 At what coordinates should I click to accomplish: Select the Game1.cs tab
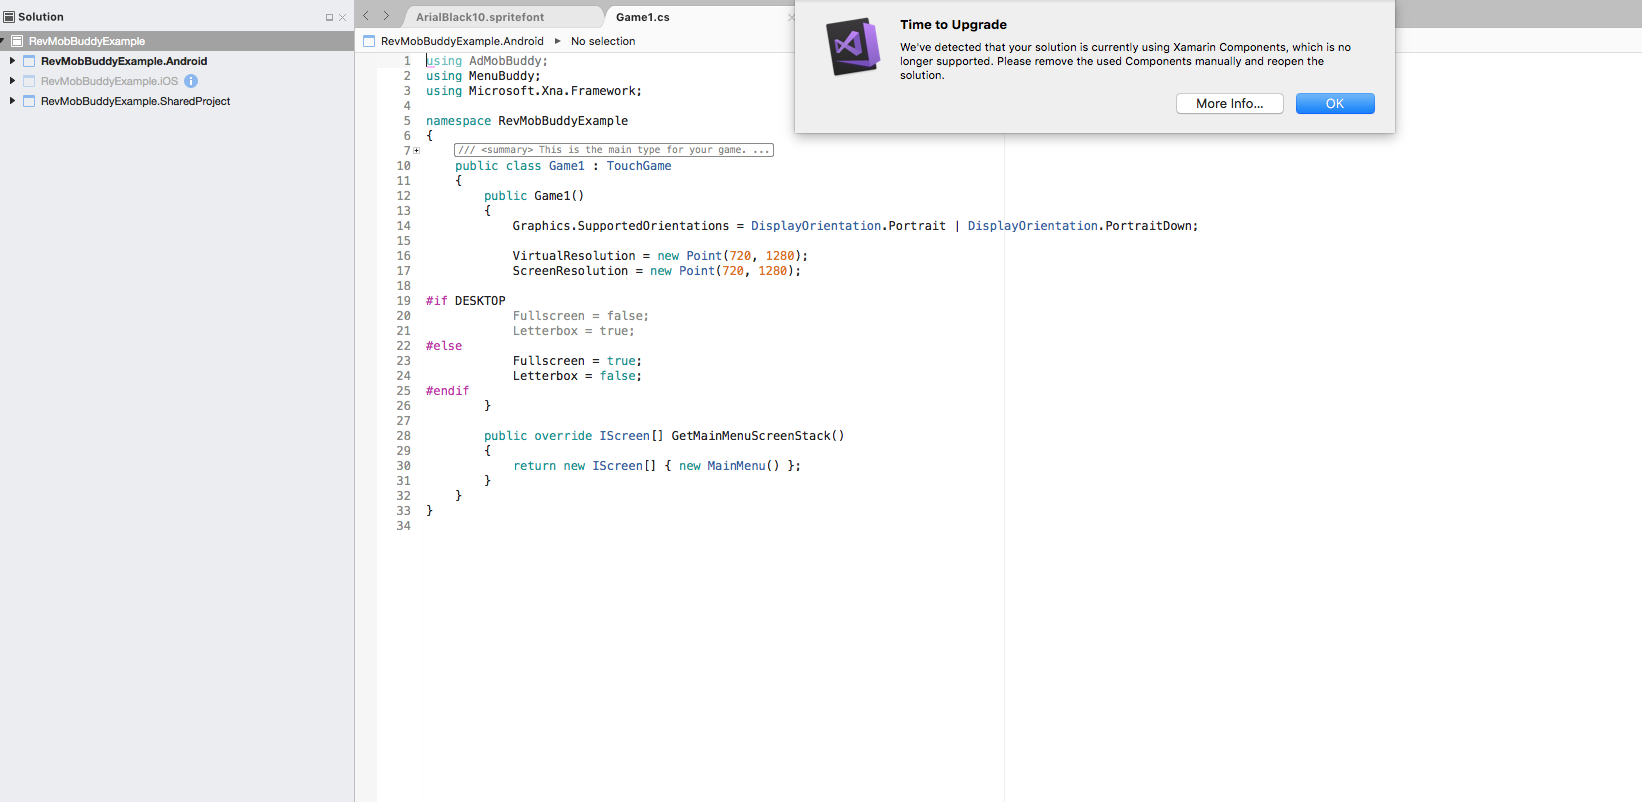tap(643, 17)
